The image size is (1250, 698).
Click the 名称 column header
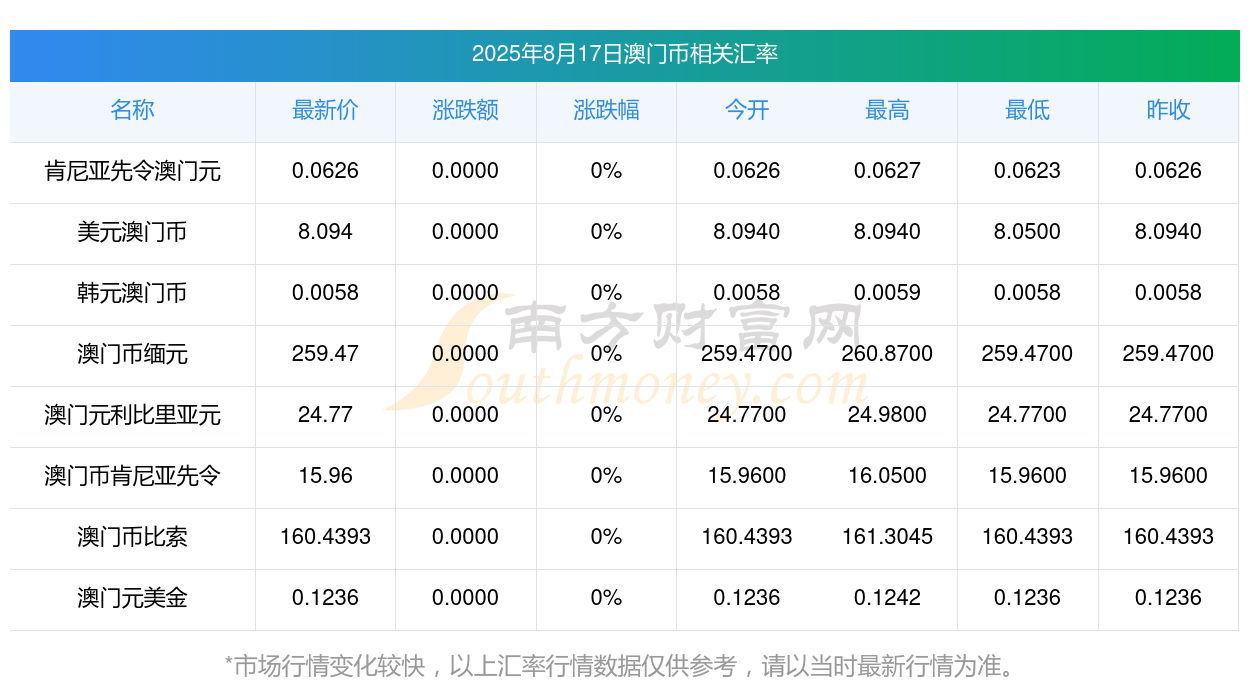tap(132, 110)
